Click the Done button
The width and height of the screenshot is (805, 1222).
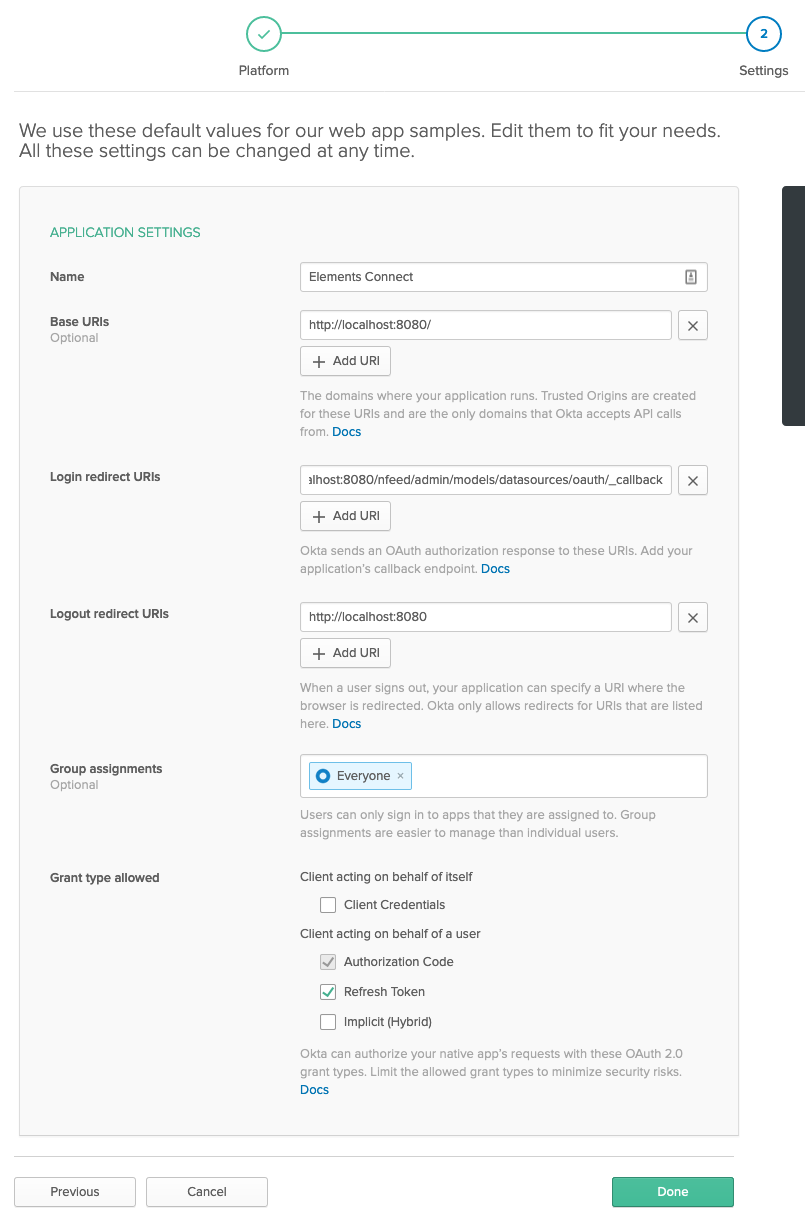tap(672, 1192)
